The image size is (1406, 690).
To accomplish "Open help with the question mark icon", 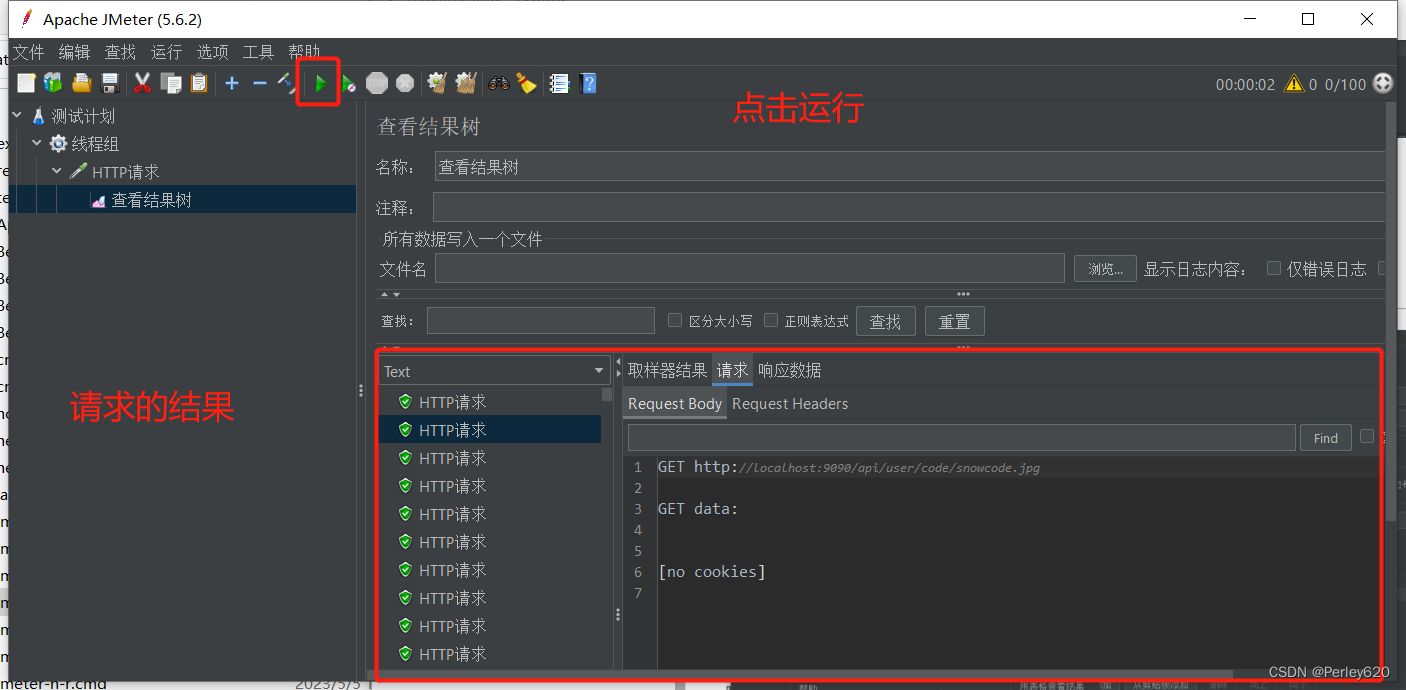I will pyautogui.click(x=589, y=84).
